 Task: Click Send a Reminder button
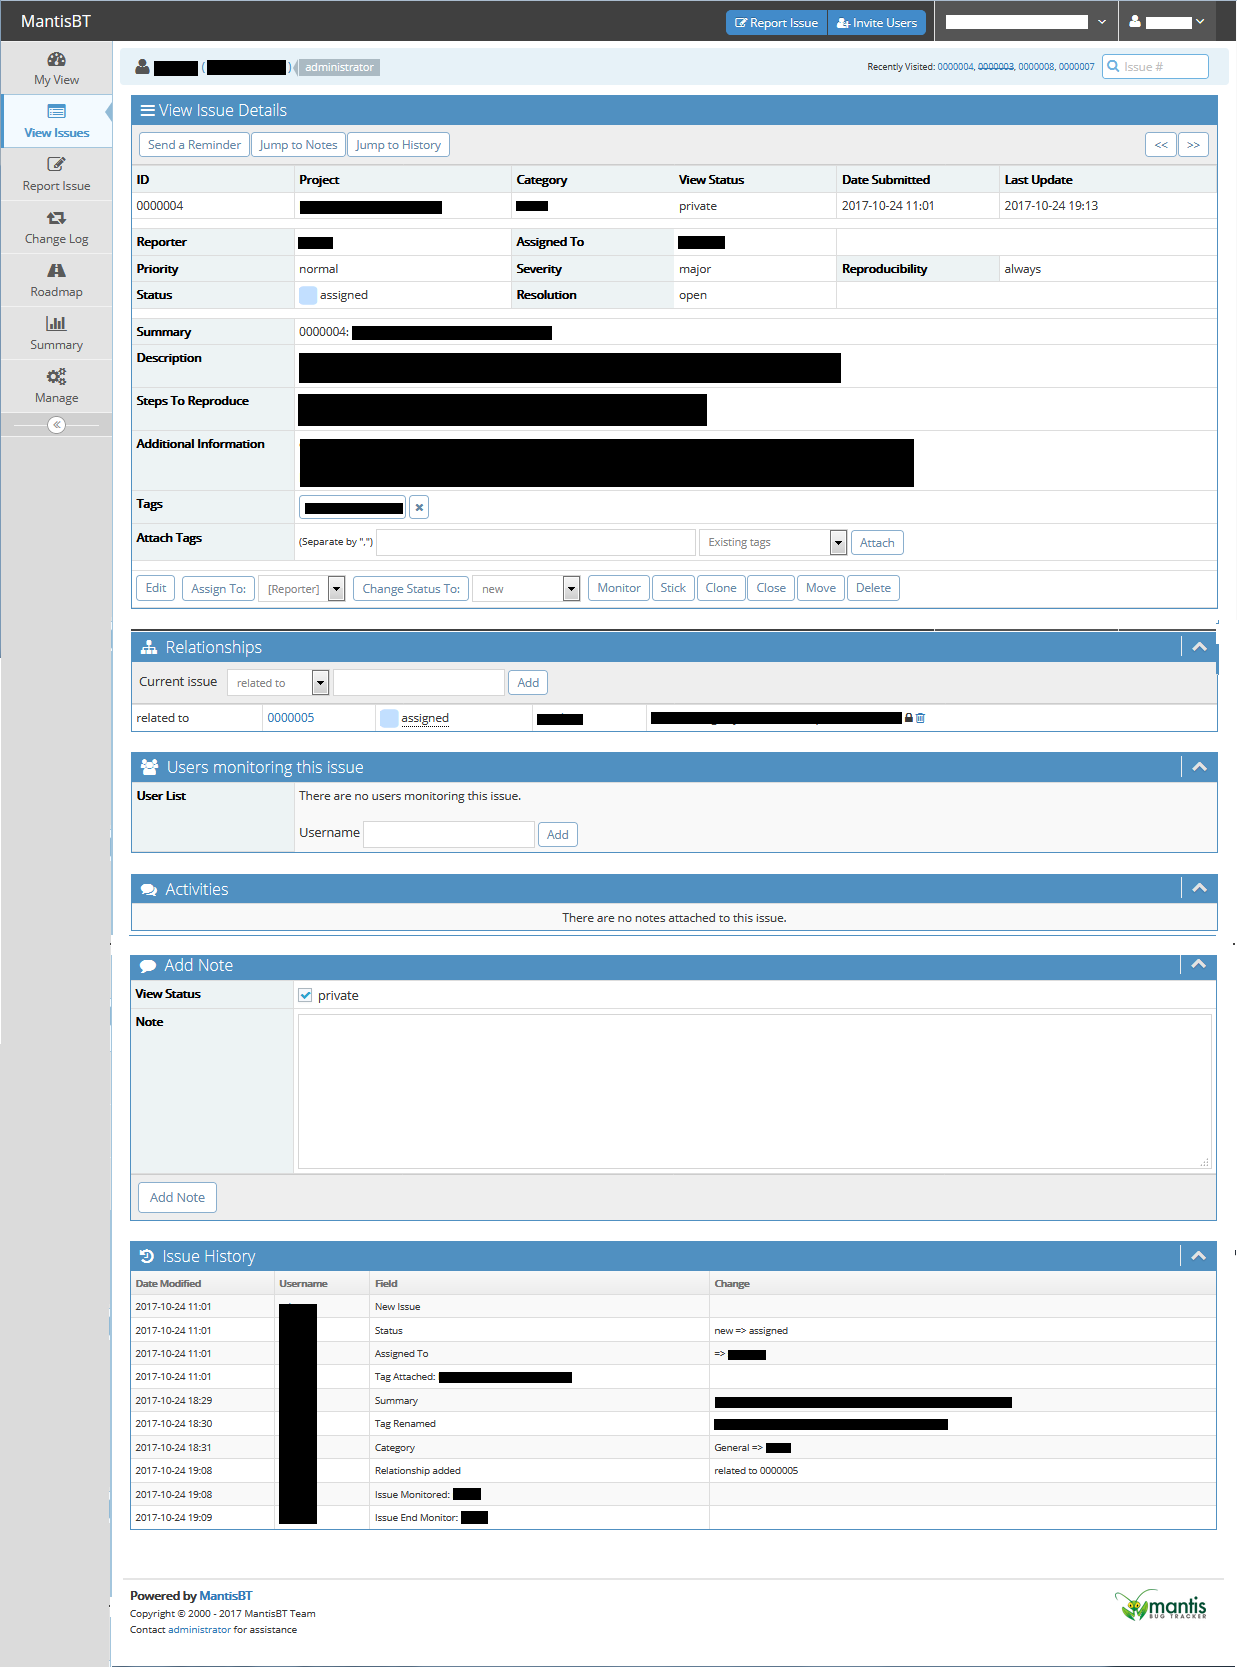coord(194,145)
